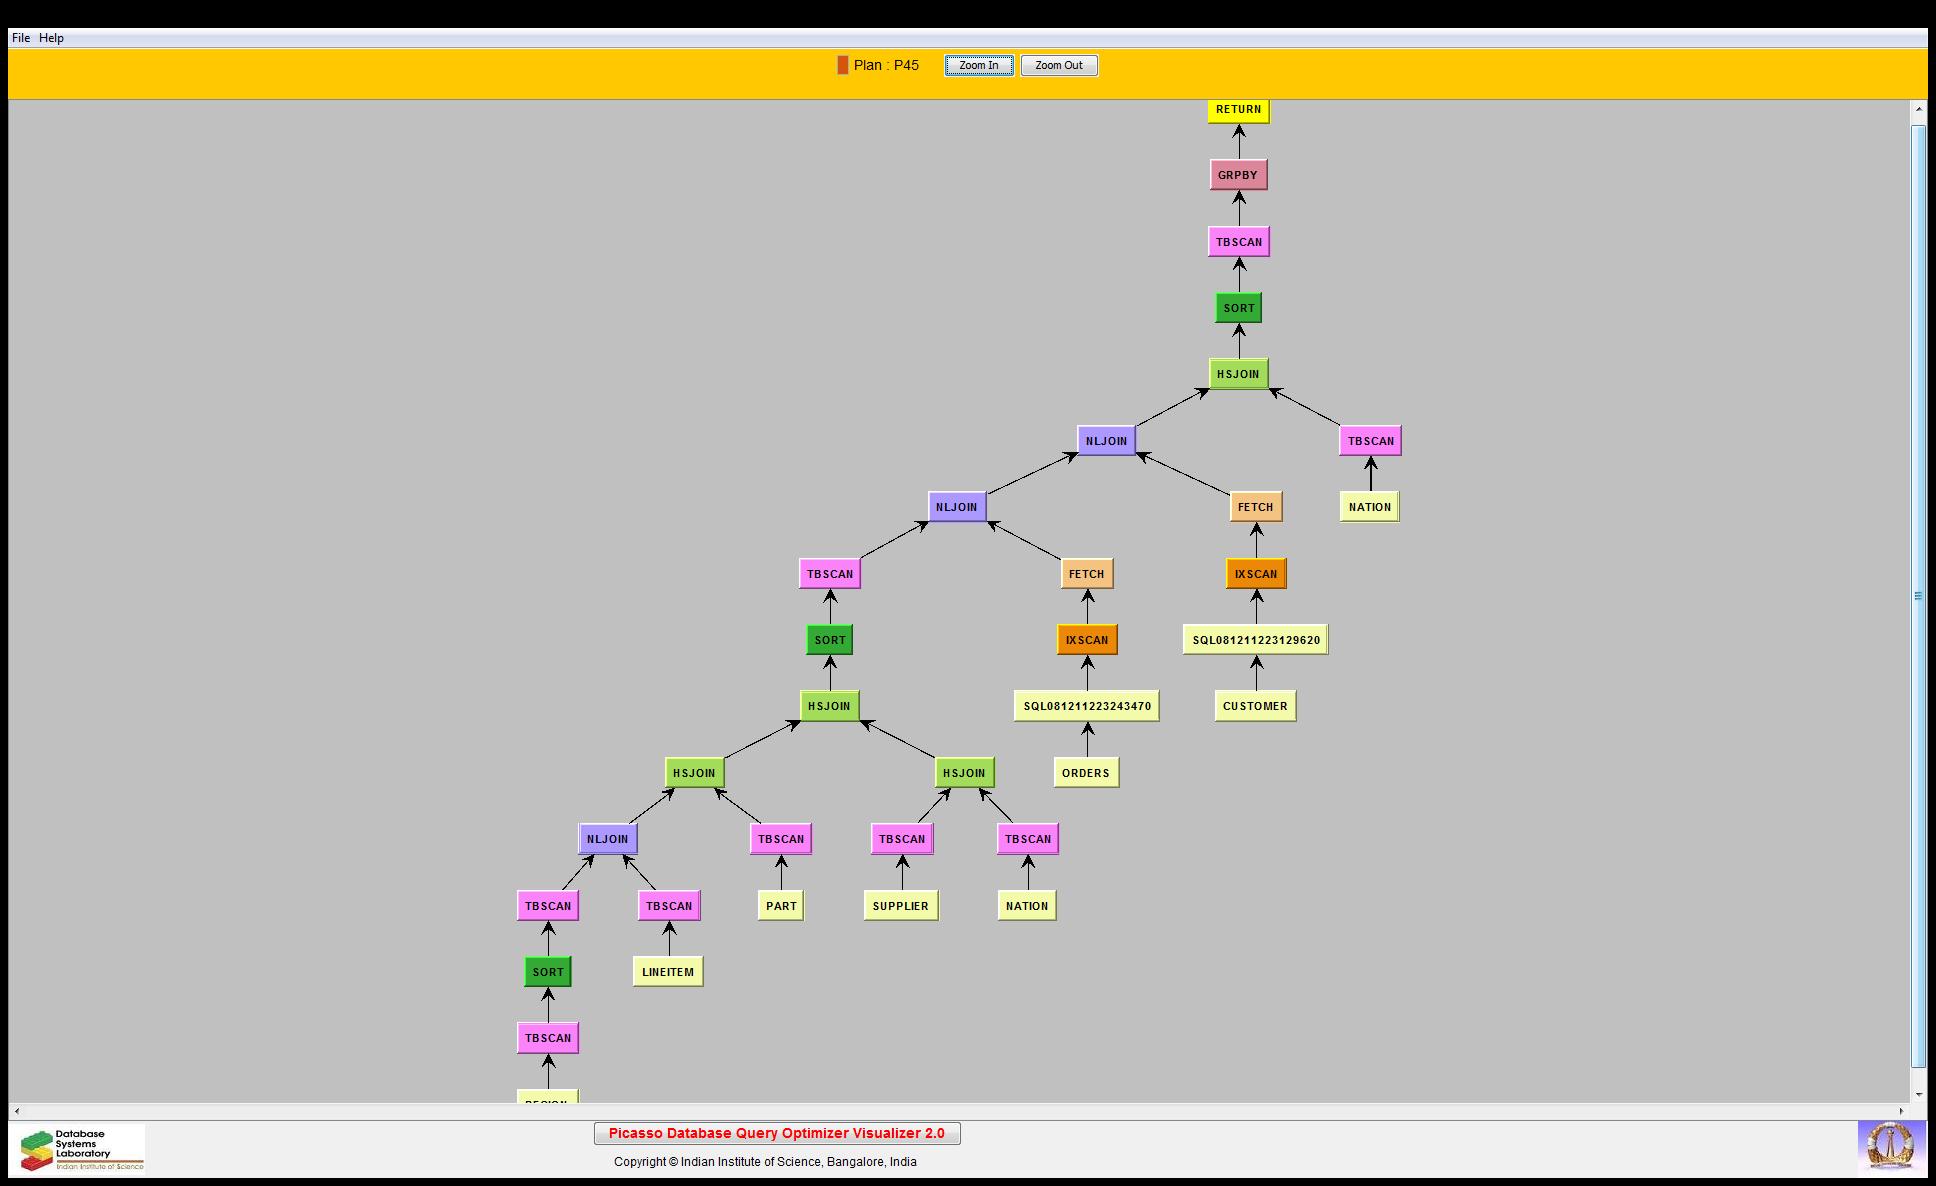Click the ORDERS table node
The width and height of the screenshot is (1936, 1186).
click(1086, 773)
